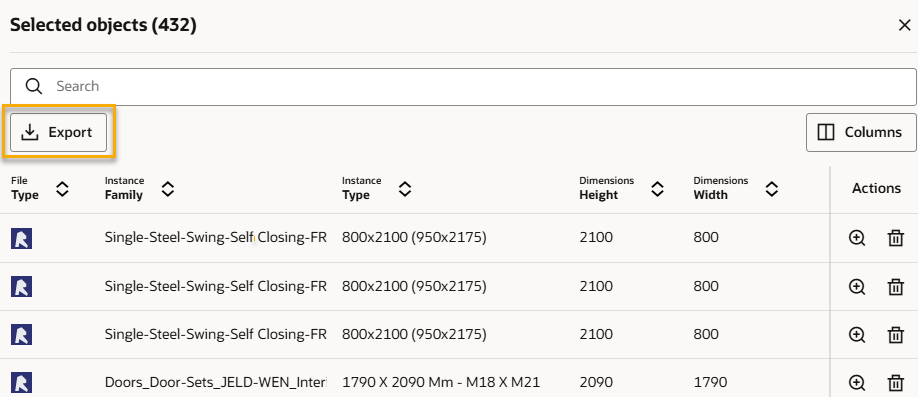Click the Revit file icon in first row
The width and height of the screenshot is (918, 397).
22,238
